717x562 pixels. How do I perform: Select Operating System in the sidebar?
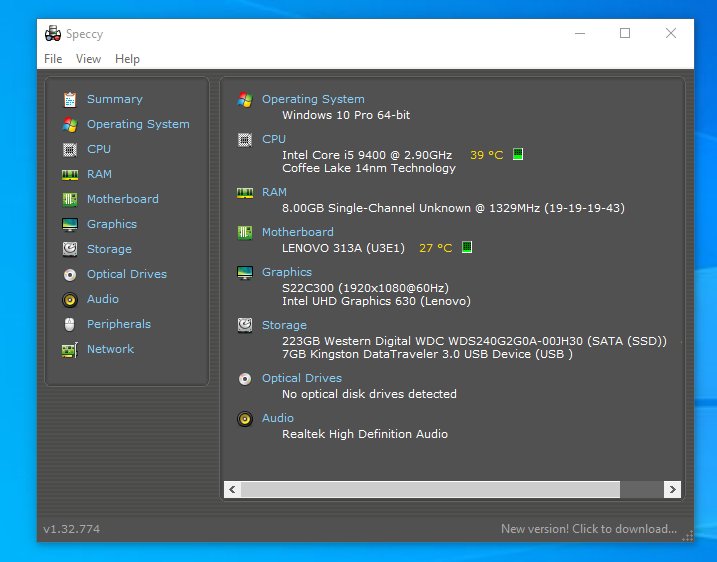pos(138,124)
